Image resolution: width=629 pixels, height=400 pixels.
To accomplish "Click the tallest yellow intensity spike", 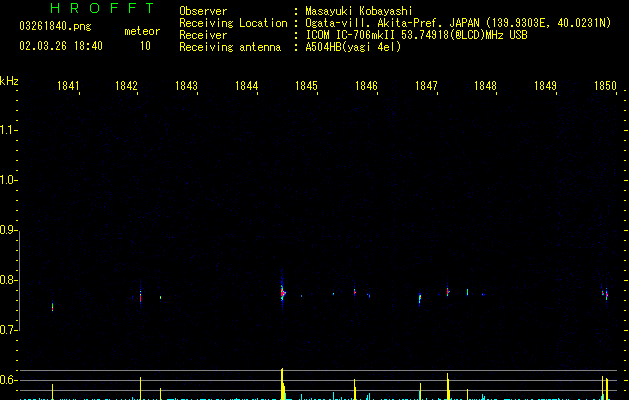I will pyautogui.click(x=282, y=383).
